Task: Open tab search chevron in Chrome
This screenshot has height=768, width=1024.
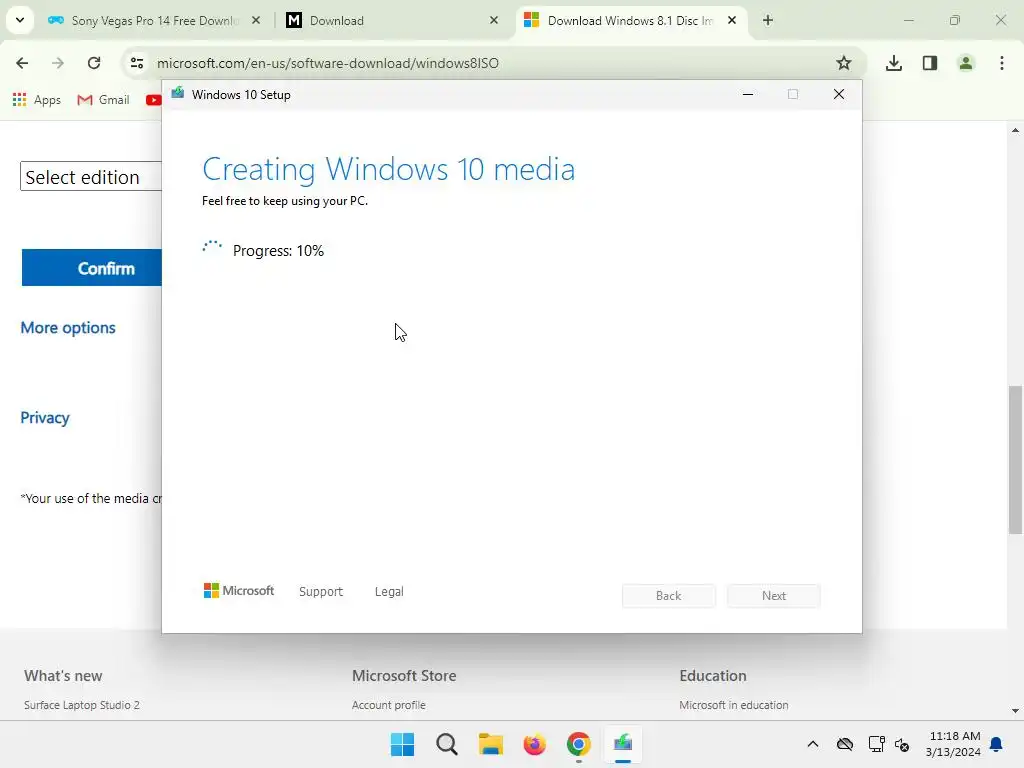Action: (x=20, y=20)
